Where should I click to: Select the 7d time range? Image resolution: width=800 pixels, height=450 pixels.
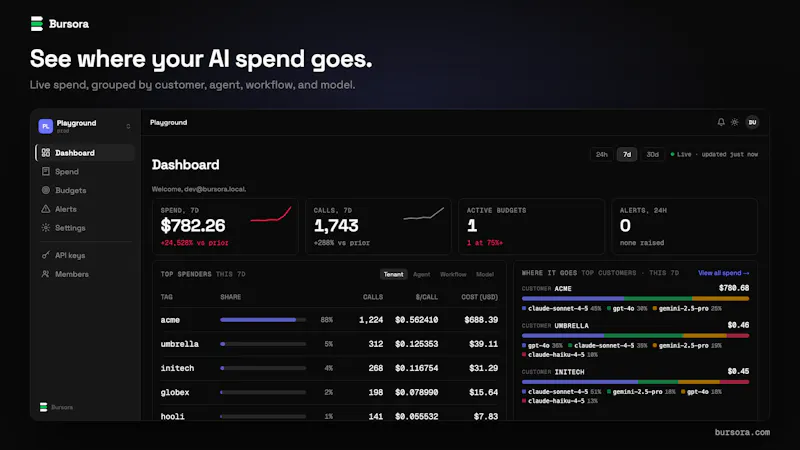point(627,154)
